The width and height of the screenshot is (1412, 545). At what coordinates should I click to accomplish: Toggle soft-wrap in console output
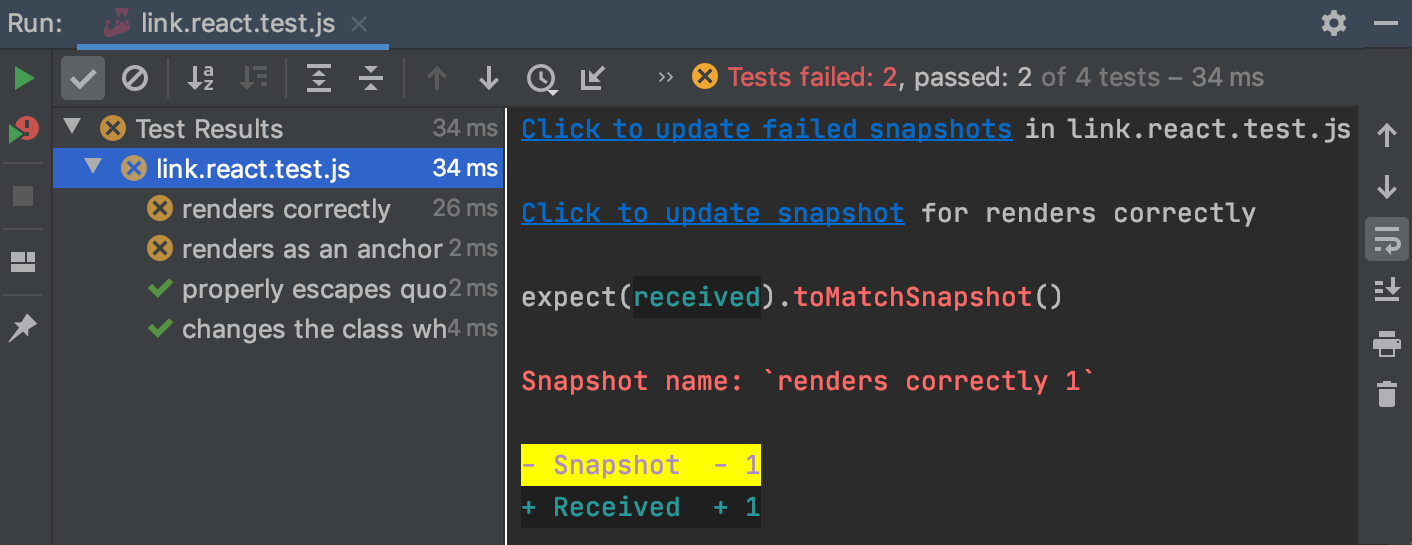[x=1386, y=239]
